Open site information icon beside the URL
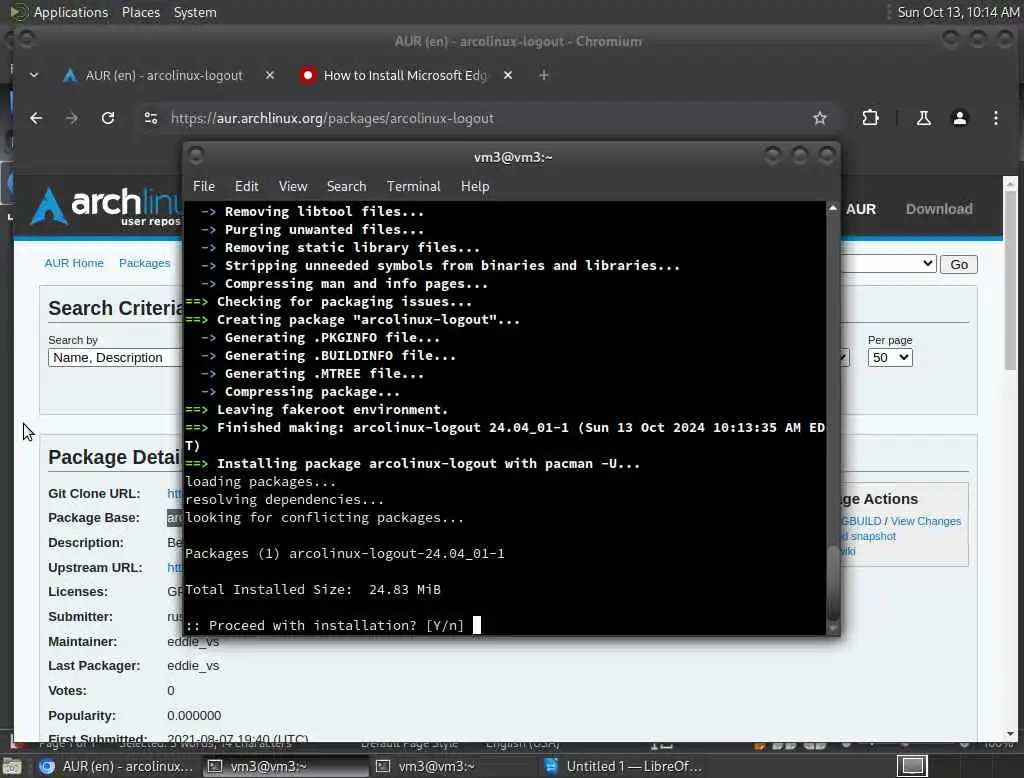The height and width of the screenshot is (778, 1024). point(151,118)
